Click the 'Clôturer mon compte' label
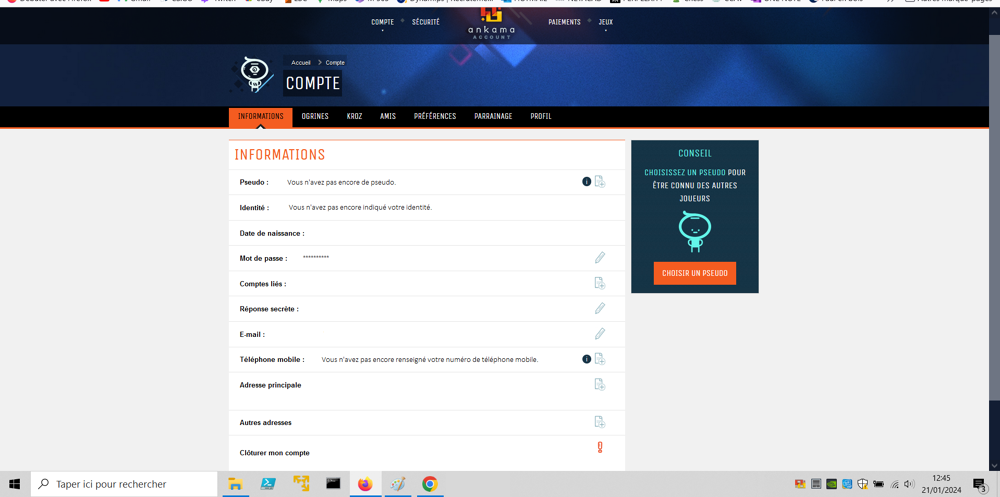Image resolution: width=1000 pixels, height=497 pixels. coord(274,453)
